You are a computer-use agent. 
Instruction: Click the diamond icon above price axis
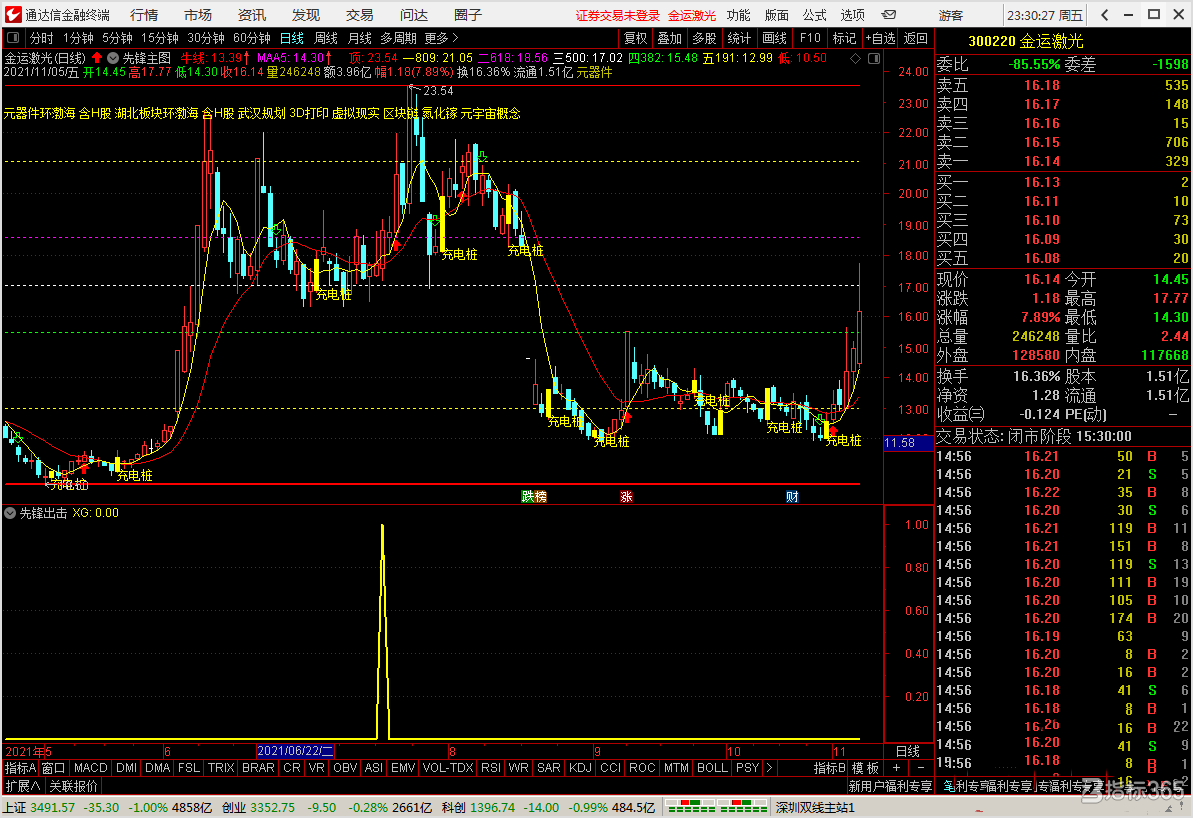(855, 58)
